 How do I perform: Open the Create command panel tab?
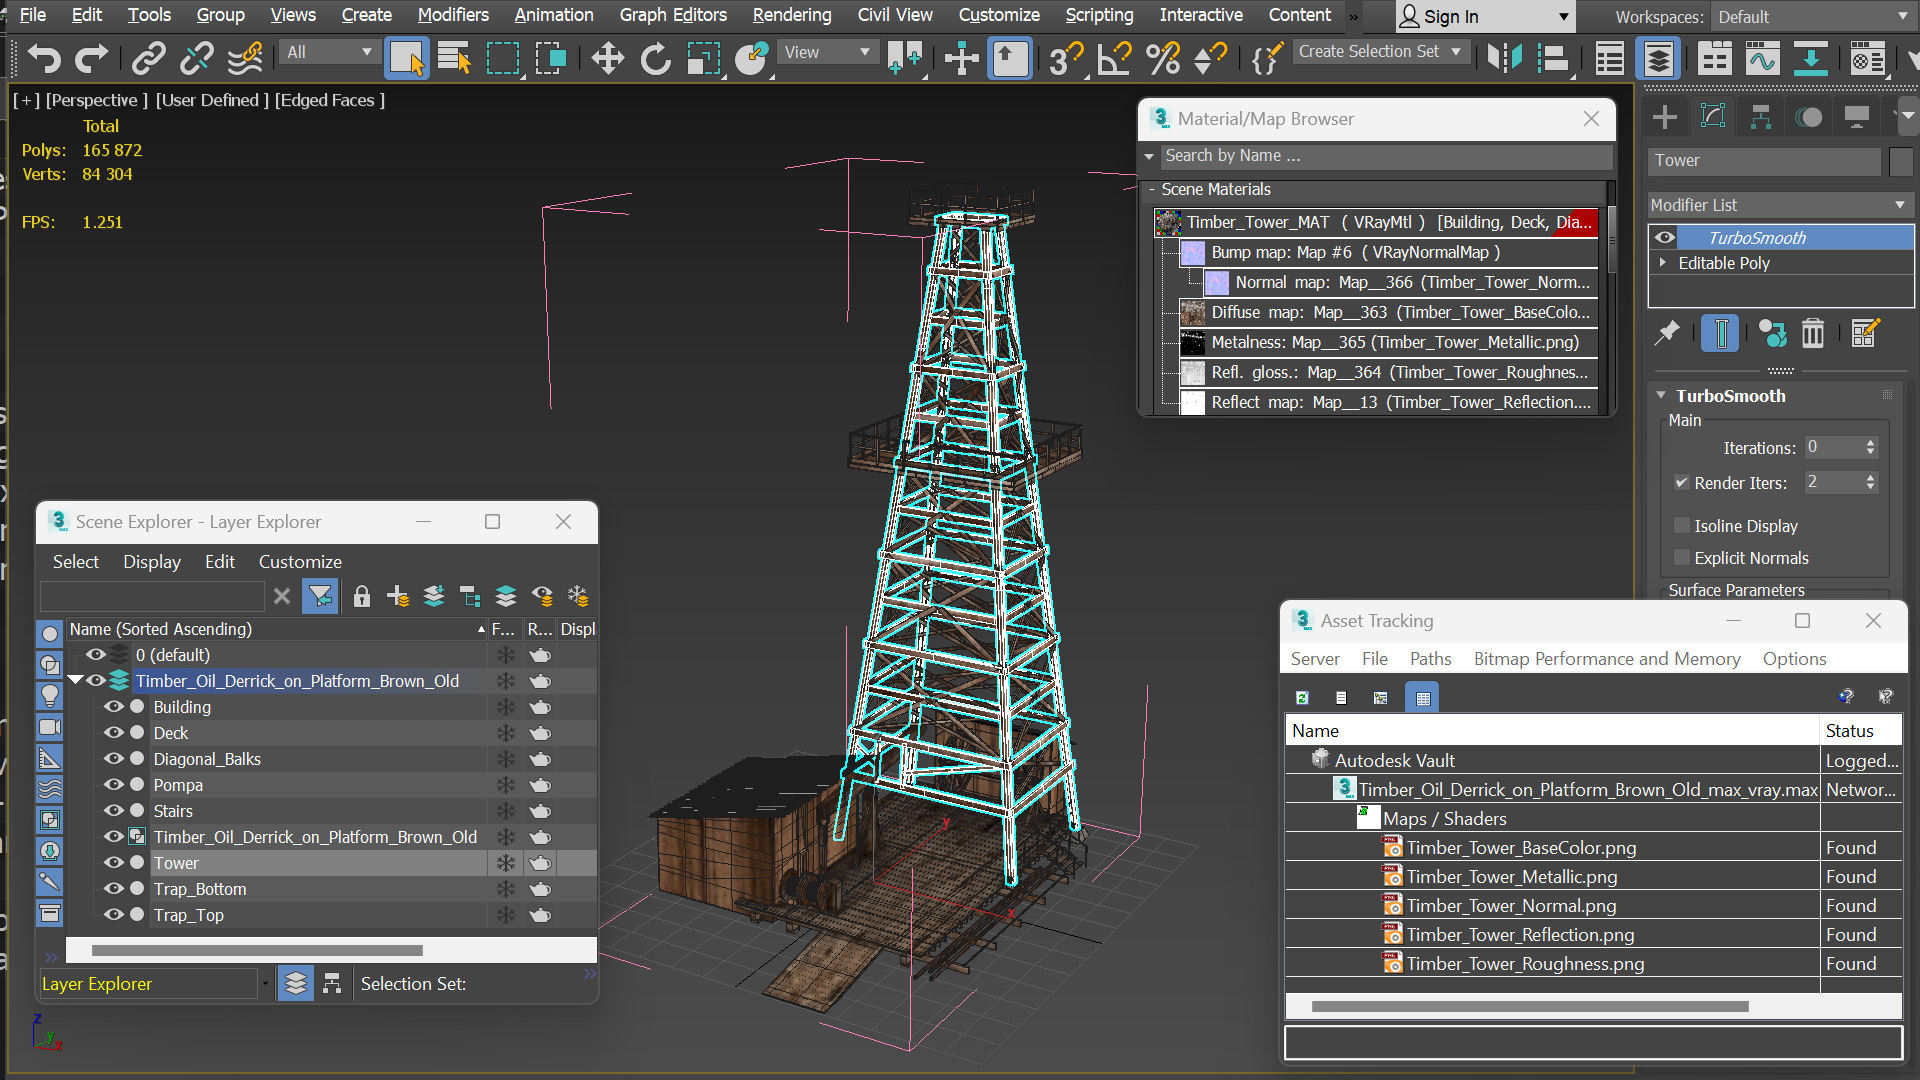pyautogui.click(x=1665, y=117)
